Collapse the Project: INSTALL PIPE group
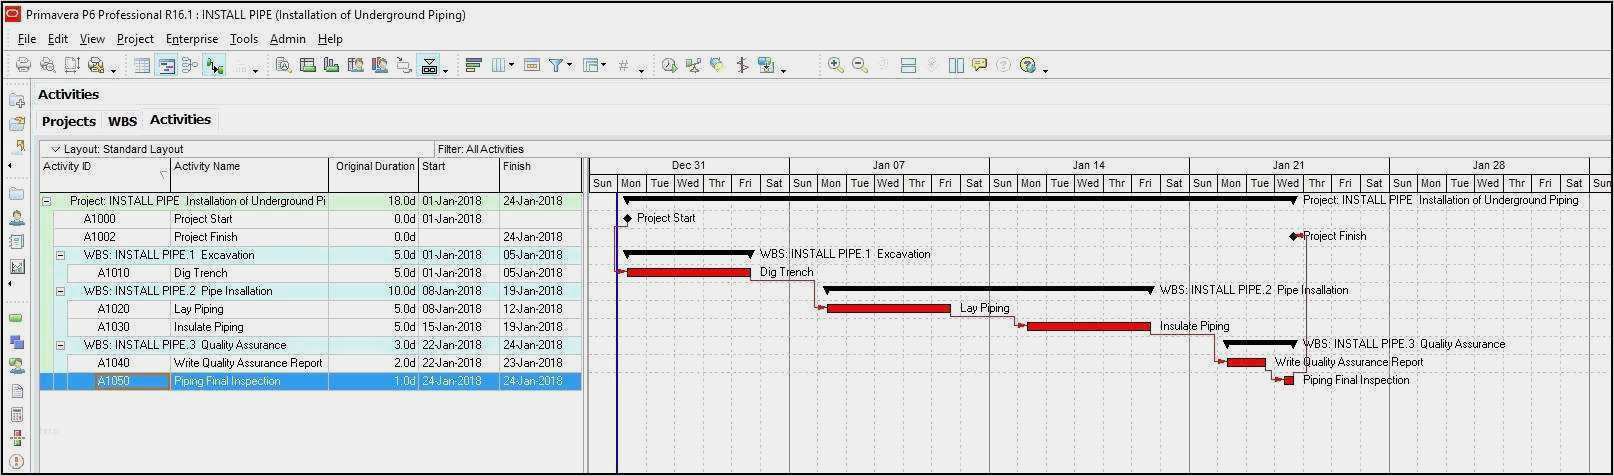The width and height of the screenshot is (1614, 476). 46,201
